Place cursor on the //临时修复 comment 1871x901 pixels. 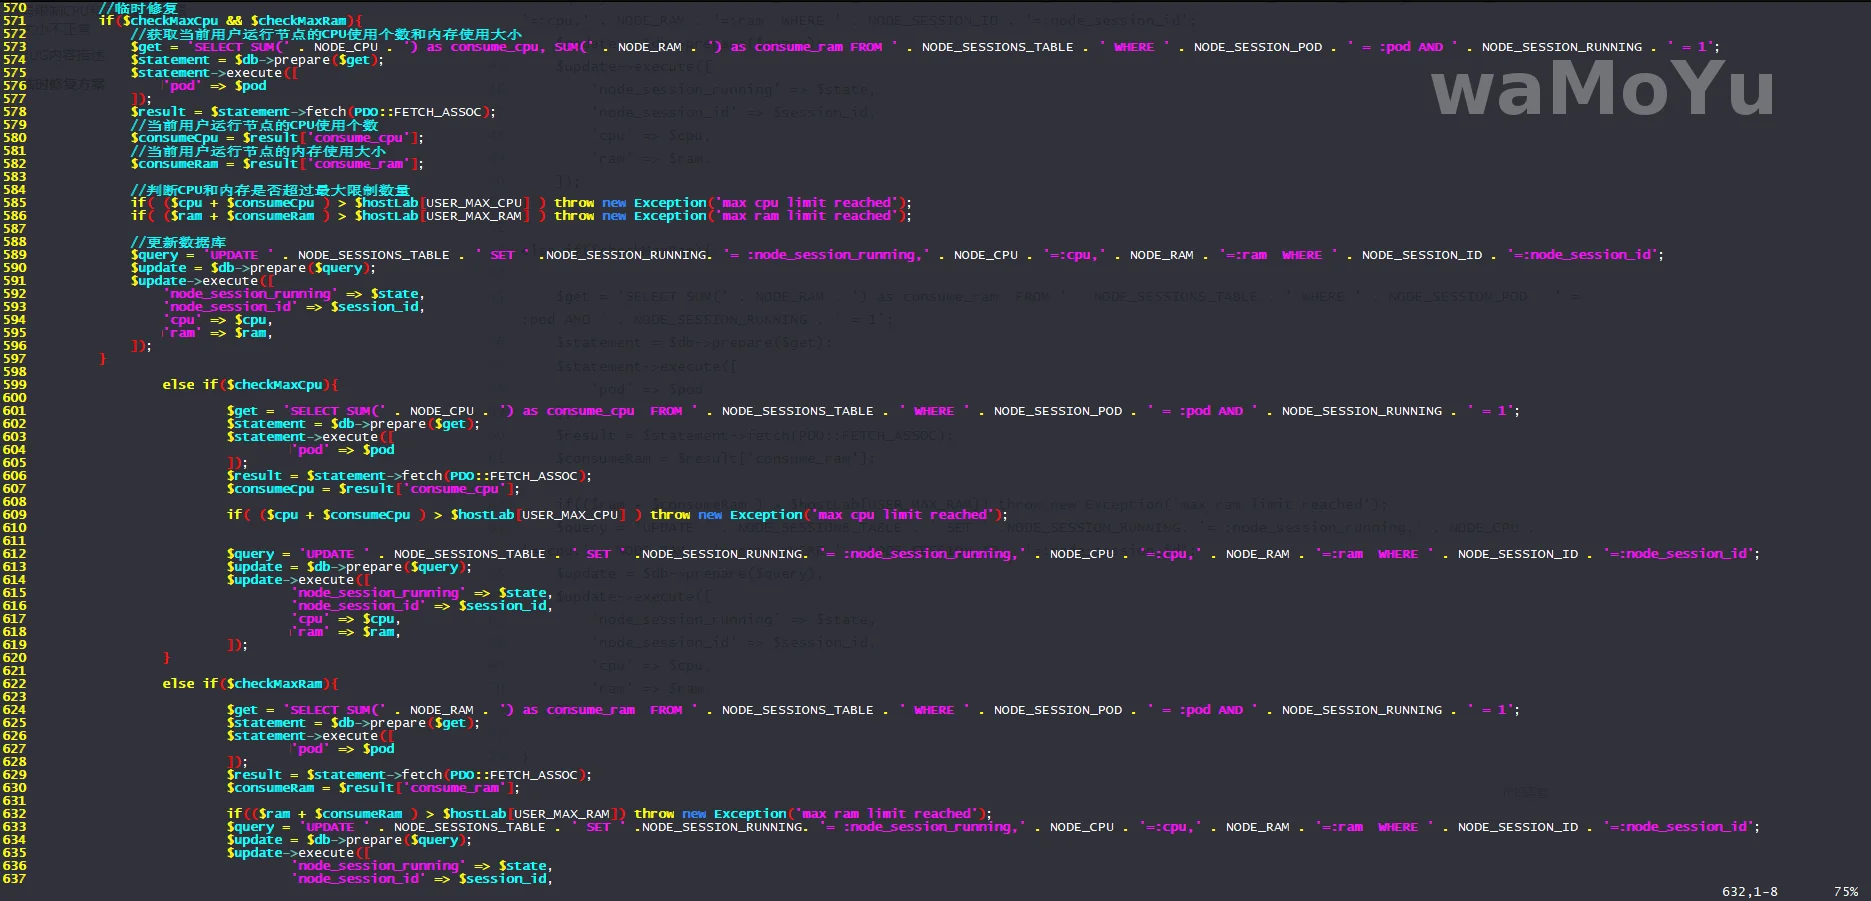138,8
